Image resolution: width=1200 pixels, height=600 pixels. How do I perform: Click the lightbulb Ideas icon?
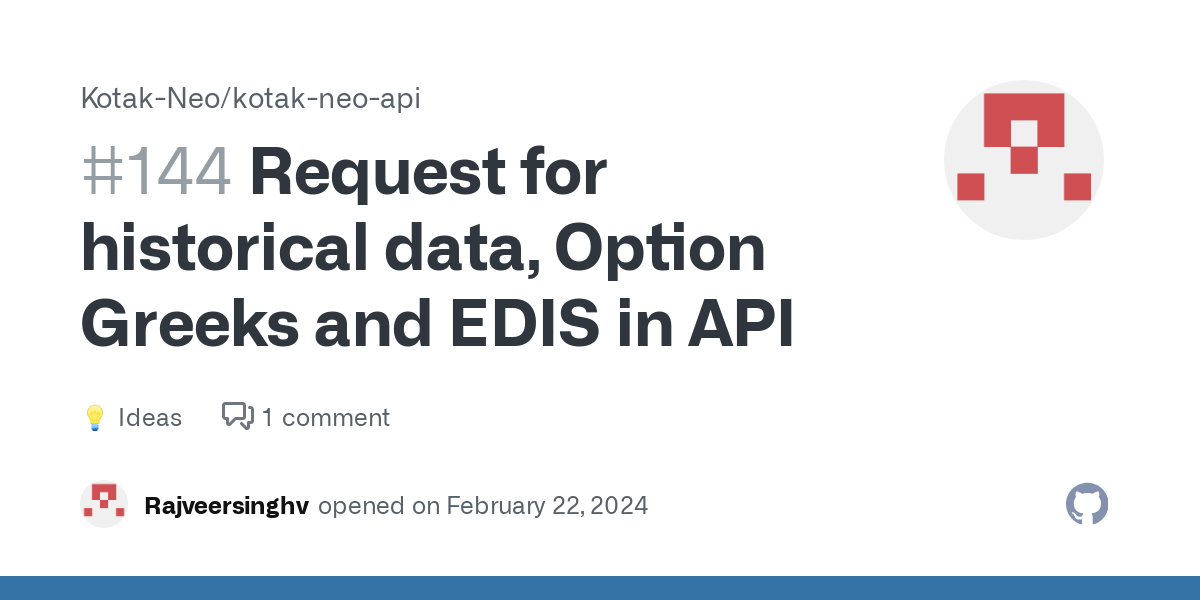(x=95, y=418)
